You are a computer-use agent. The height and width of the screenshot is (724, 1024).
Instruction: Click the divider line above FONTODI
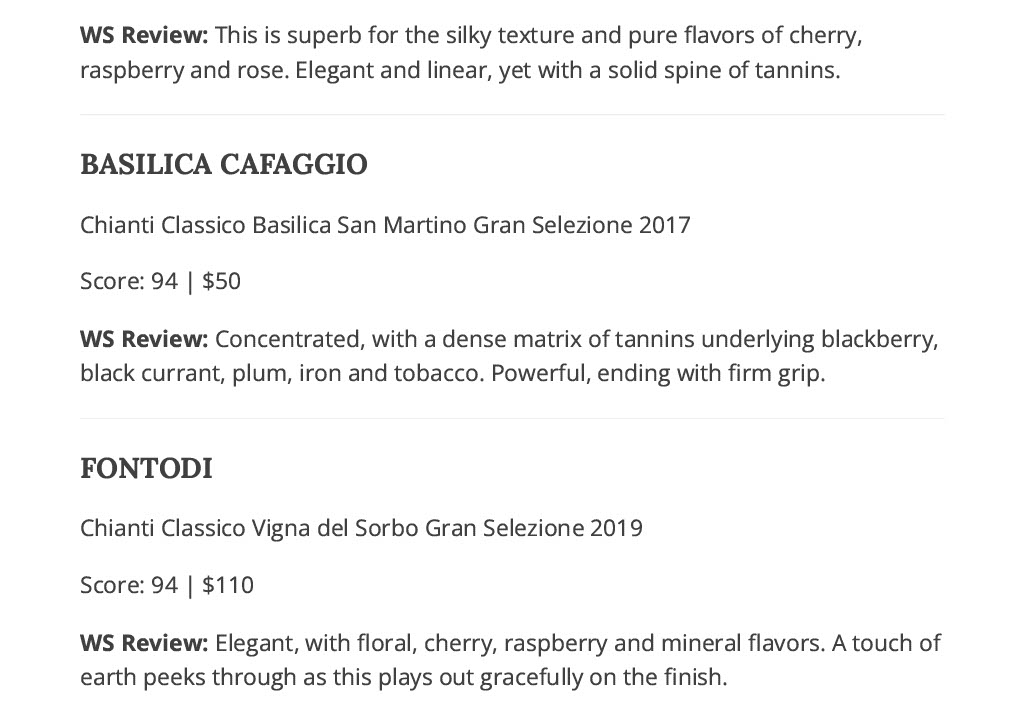point(512,418)
